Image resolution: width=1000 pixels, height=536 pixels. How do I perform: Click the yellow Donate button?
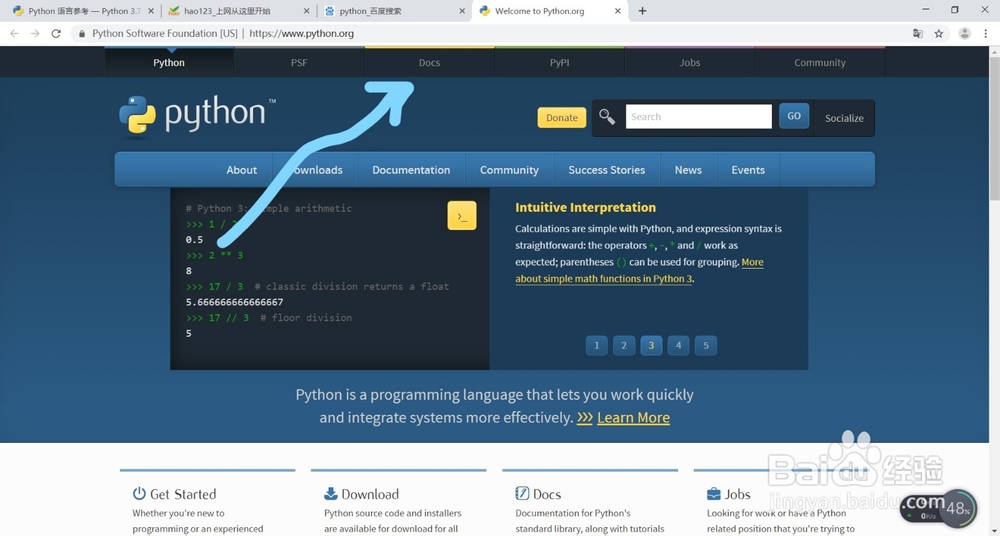pyautogui.click(x=562, y=117)
